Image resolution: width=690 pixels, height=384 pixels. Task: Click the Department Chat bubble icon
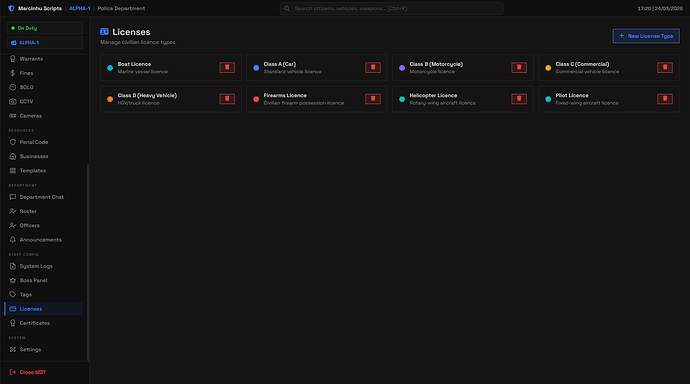coord(13,197)
